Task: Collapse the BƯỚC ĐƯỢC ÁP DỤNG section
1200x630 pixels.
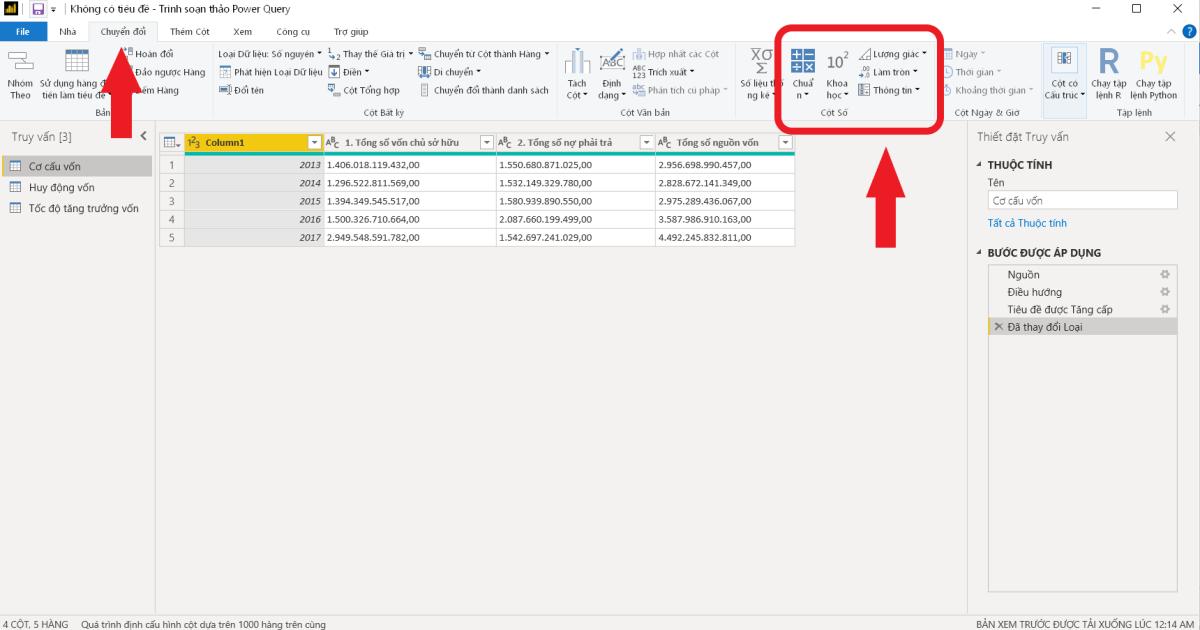Action: (980, 253)
